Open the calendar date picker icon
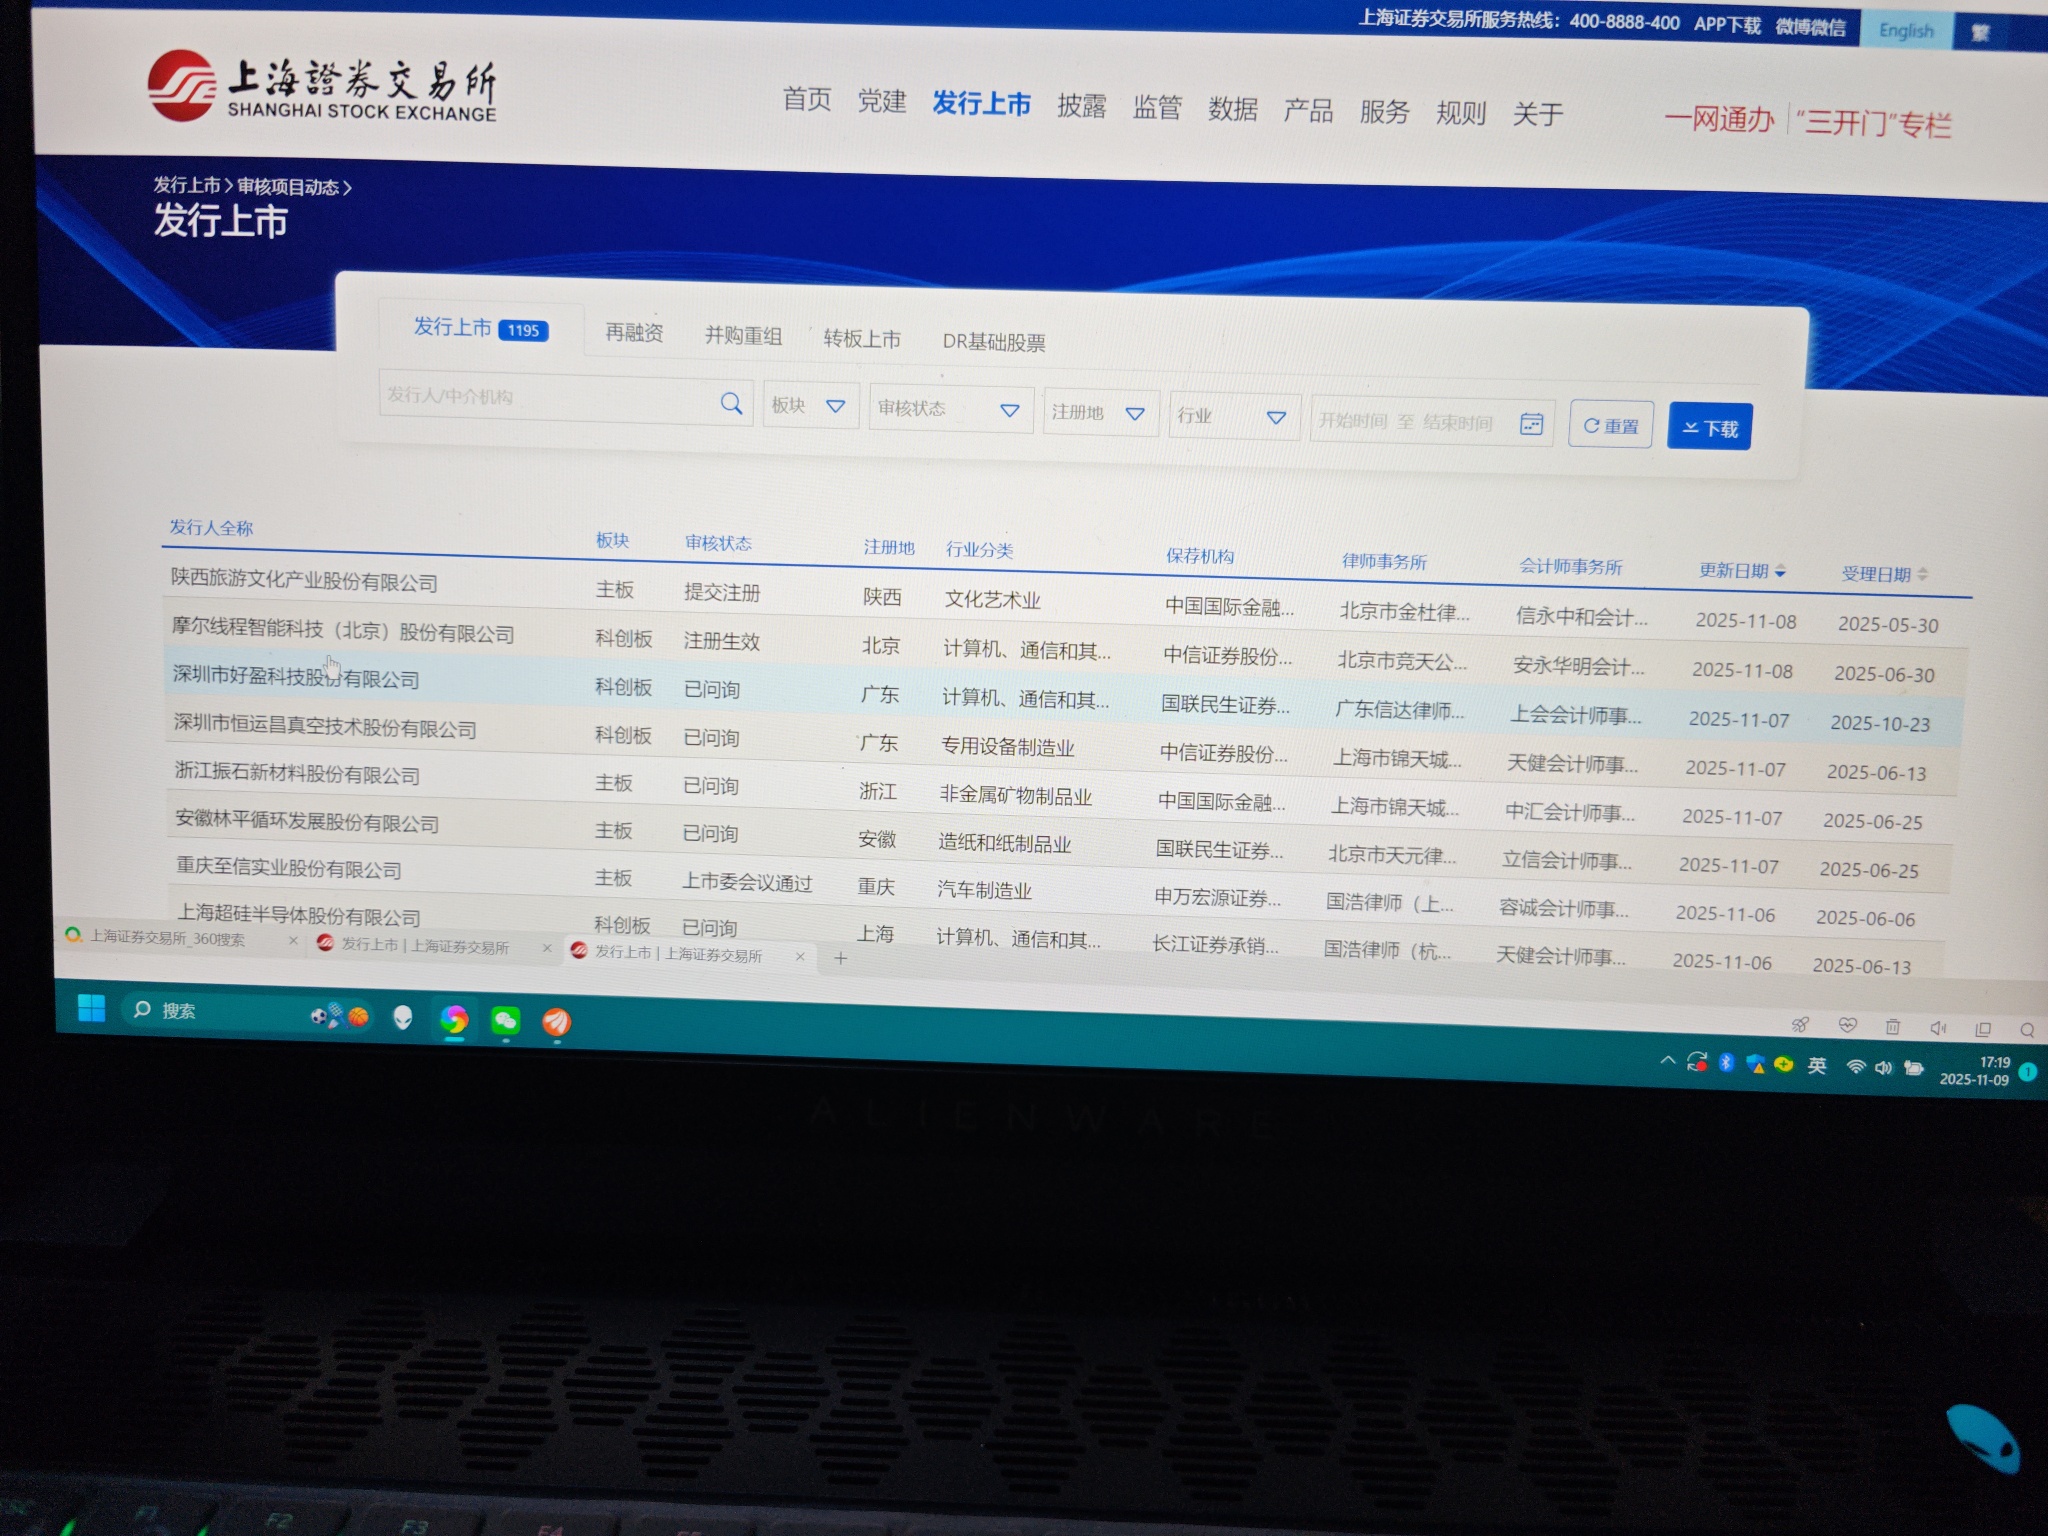 pyautogui.click(x=1531, y=424)
